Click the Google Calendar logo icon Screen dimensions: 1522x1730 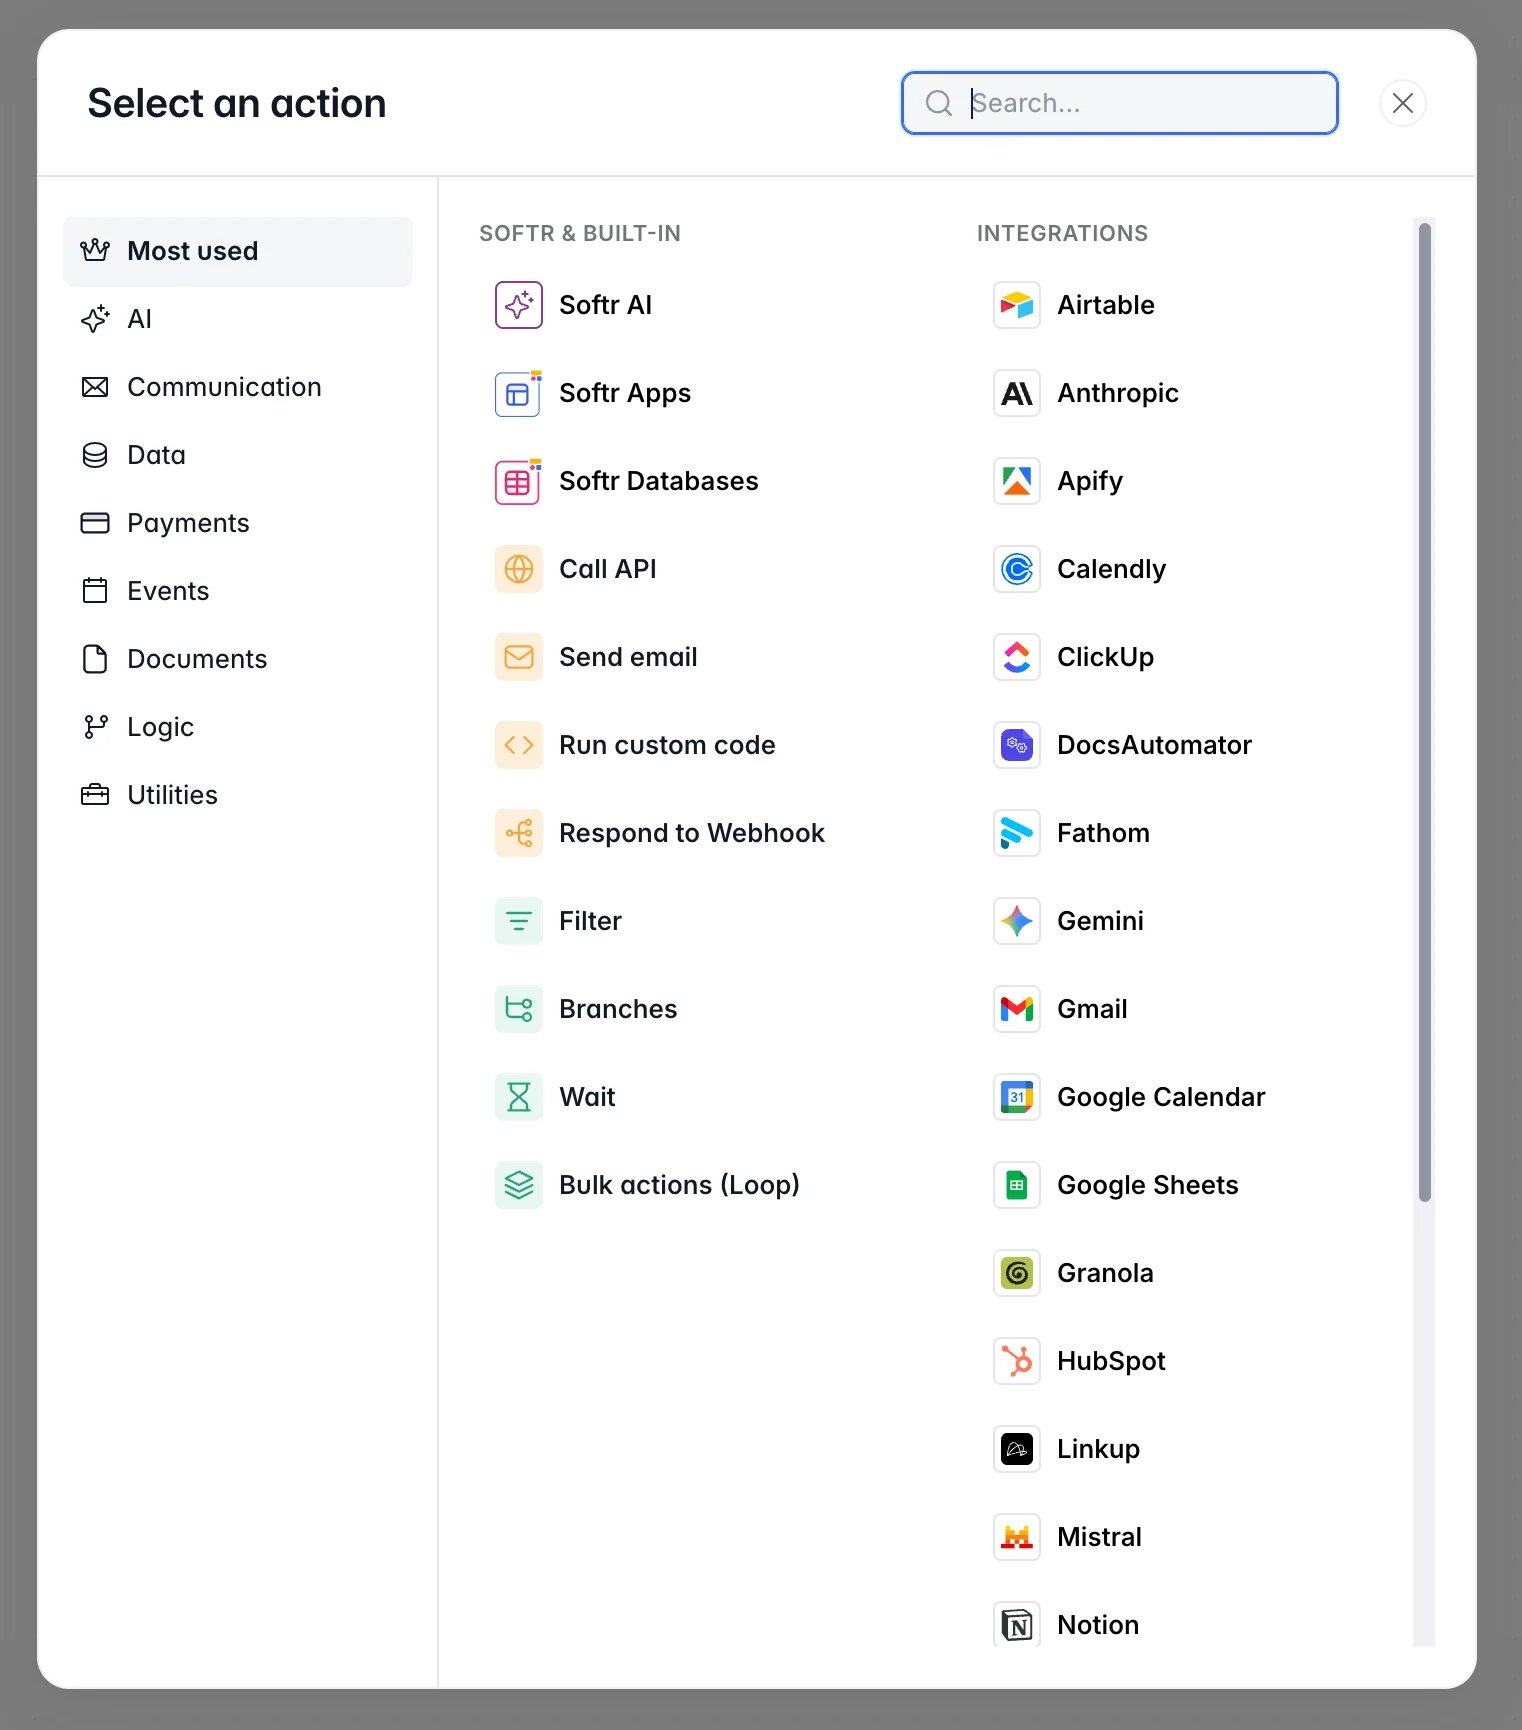pos(1016,1097)
